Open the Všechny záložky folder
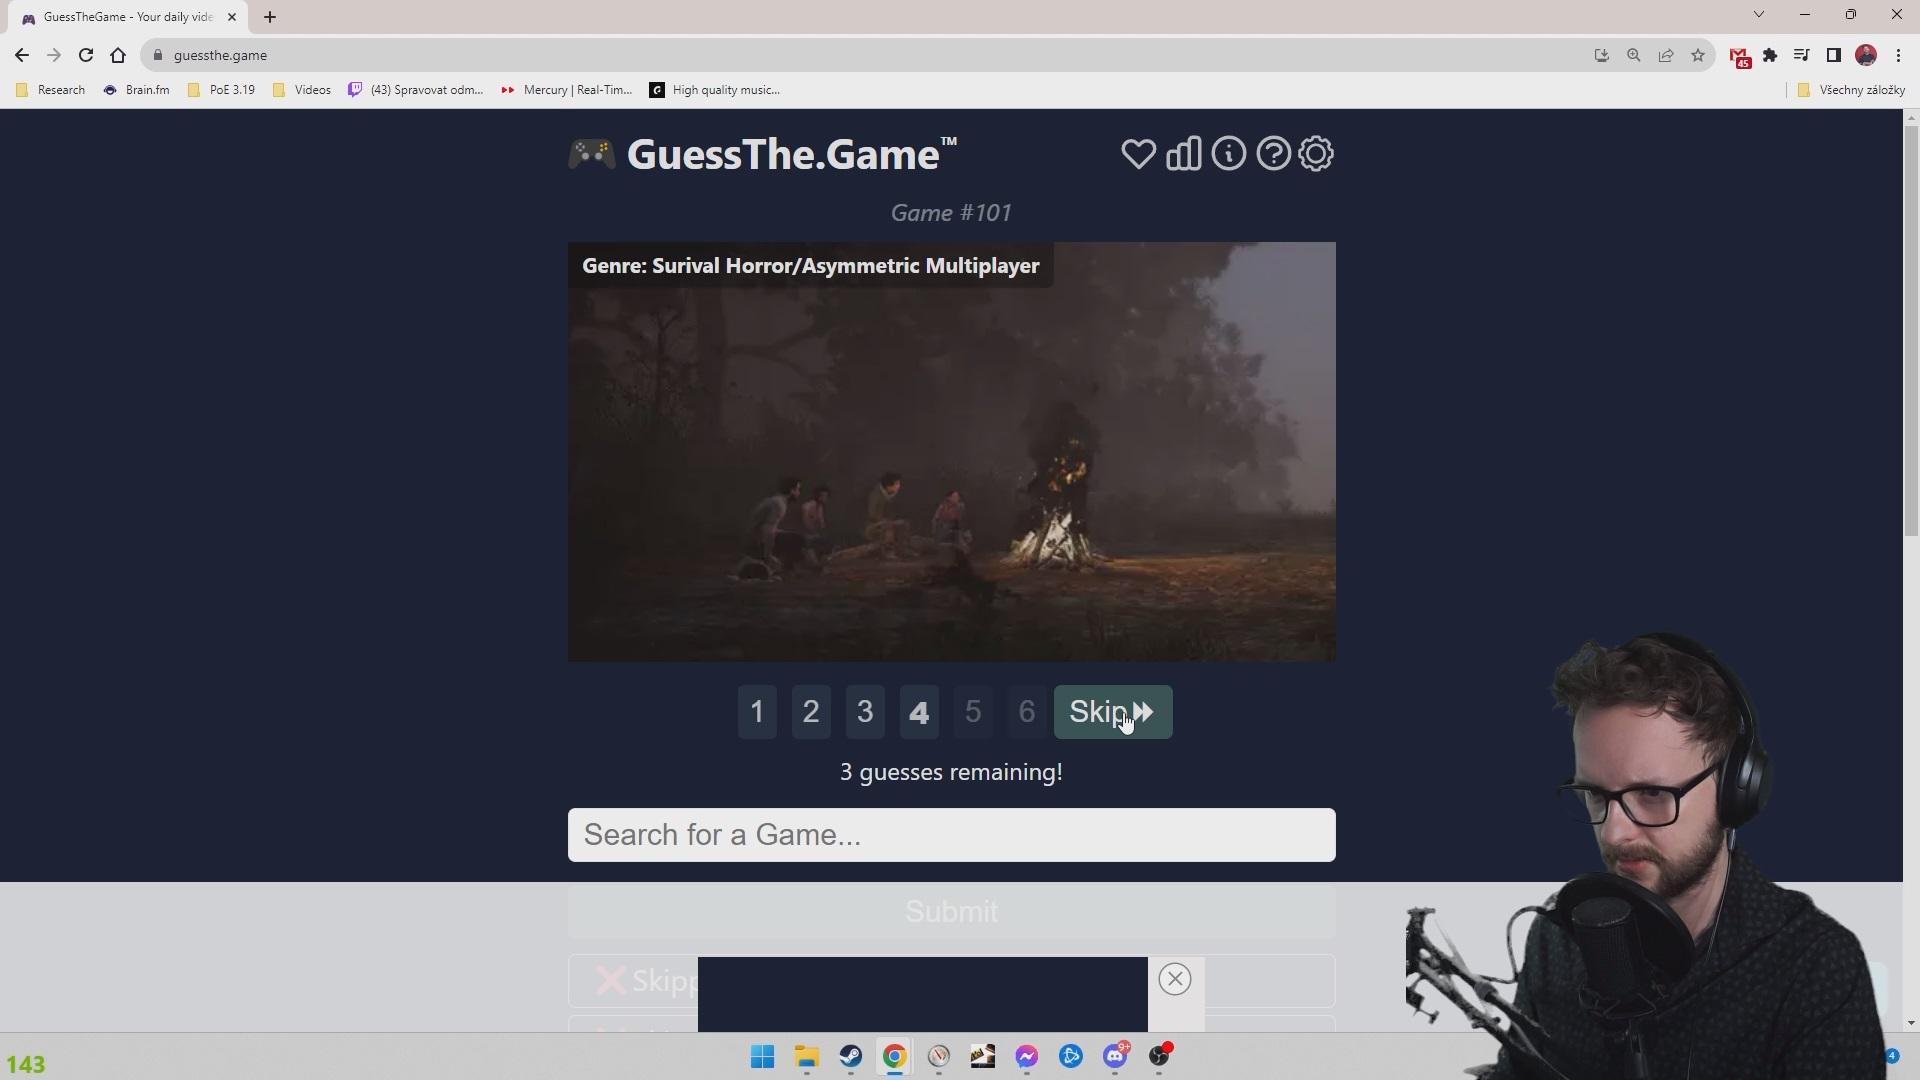1920x1080 pixels. [1851, 90]
